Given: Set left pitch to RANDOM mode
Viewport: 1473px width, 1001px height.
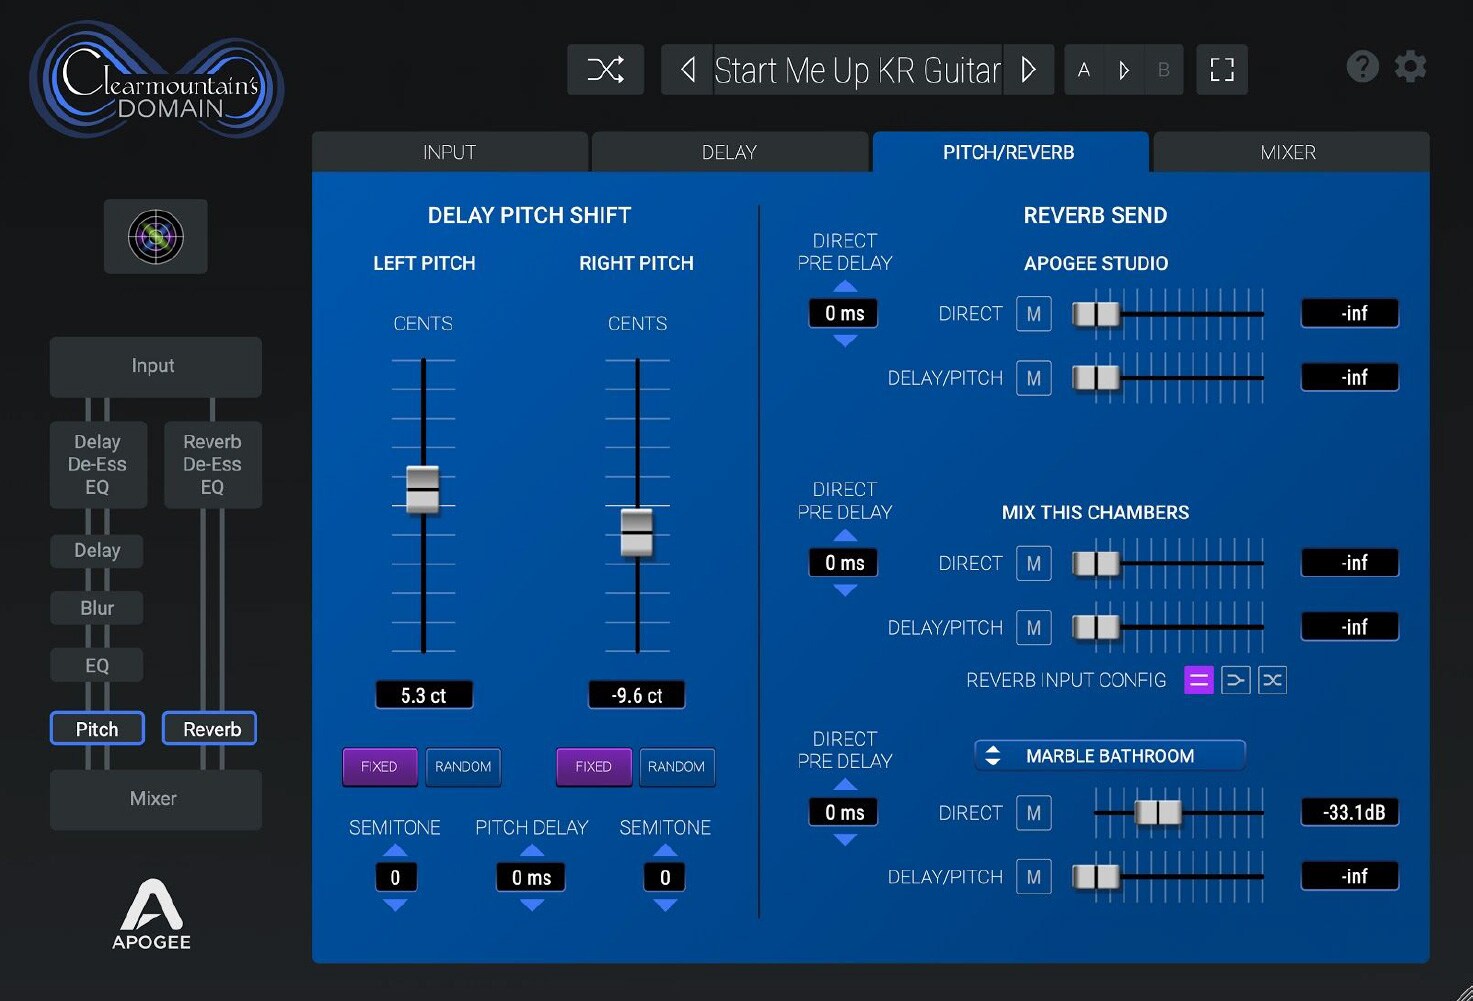Looking at the screenshot, I should coord(463,767).
